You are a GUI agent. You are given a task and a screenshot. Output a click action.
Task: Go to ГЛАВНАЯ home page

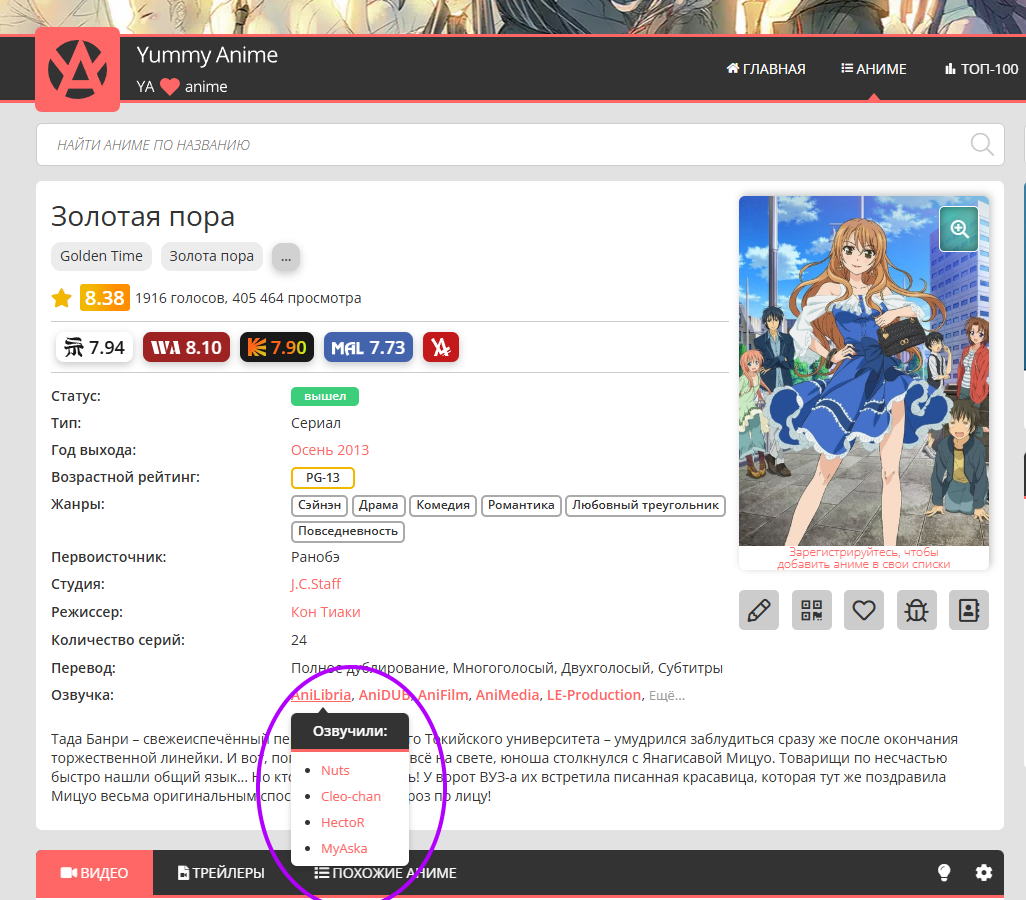[x=766, y=69]
